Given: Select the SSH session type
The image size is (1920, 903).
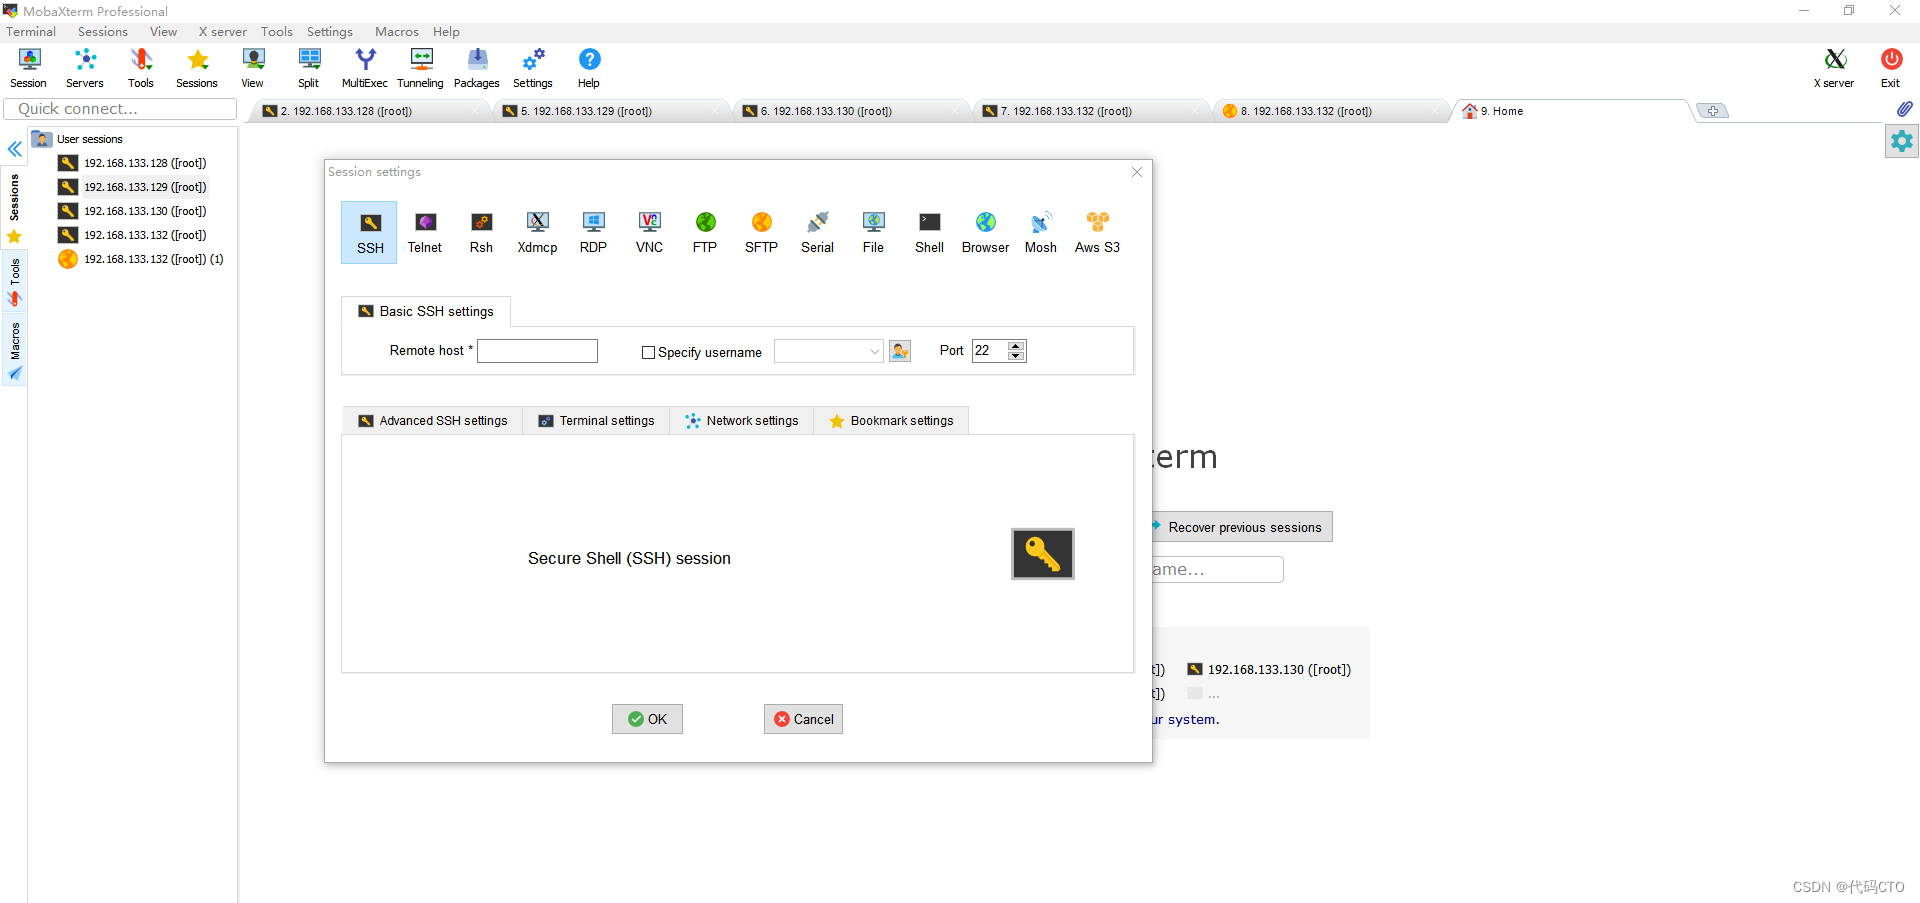Looking at the screenshot, I should click(x=369, y=233).
